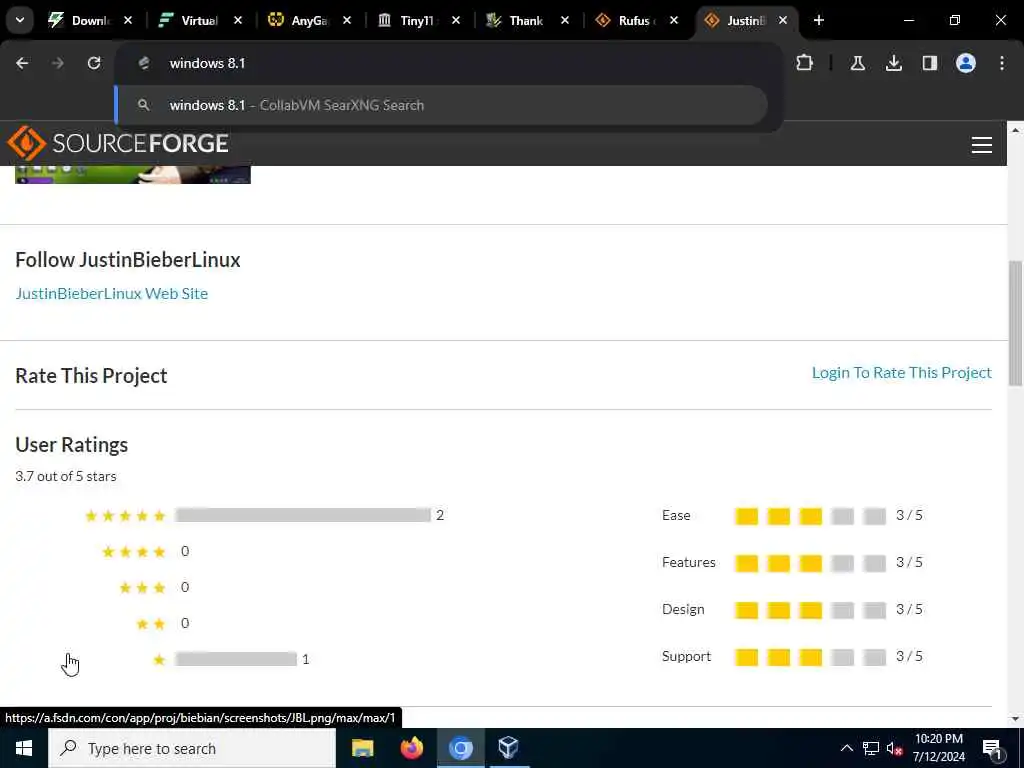Toggle the side panel icon

click(930, 63)
